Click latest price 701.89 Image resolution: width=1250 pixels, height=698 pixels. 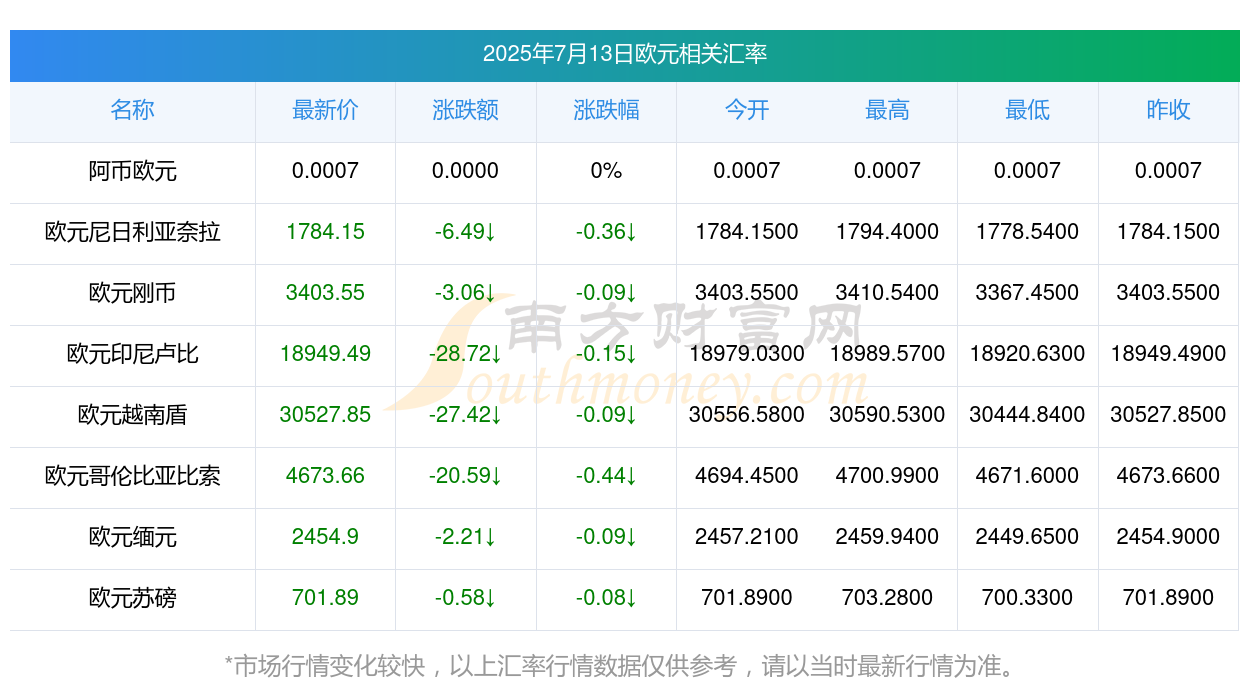click(x=325, y=598)
